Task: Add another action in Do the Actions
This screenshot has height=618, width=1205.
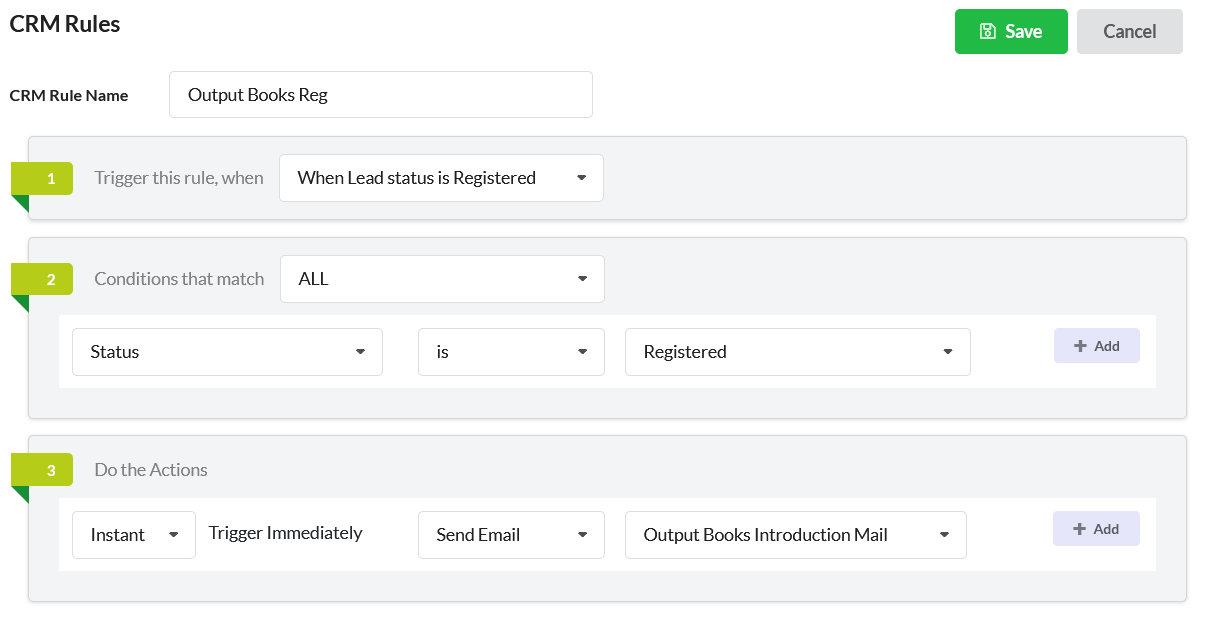Action: (x=1096, y=529)
